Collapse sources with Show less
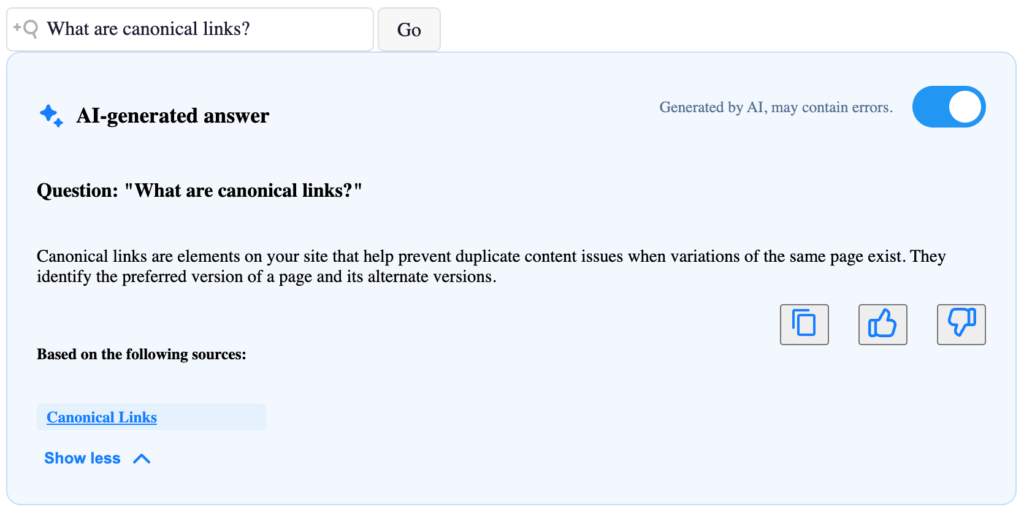Viewport: 1024px width, 515px height. [x=82, y=458]
